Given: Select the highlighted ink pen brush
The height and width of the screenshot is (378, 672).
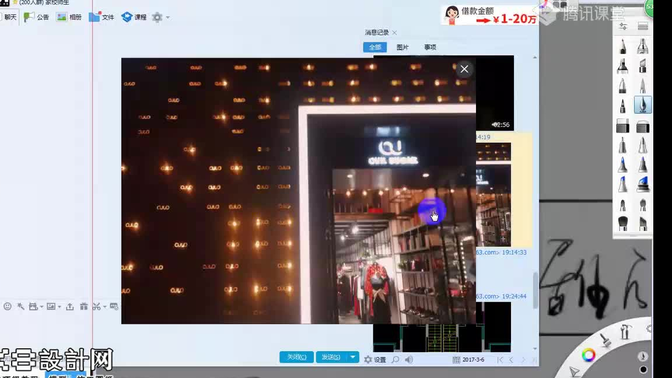Looking at the screenshot, I should coord(642,105).
